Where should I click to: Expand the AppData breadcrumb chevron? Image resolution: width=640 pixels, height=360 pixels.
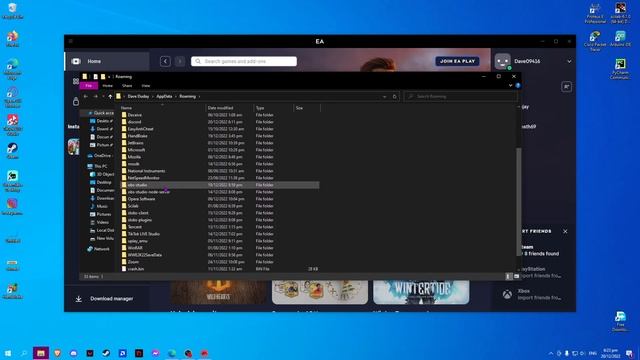point(176,97)
